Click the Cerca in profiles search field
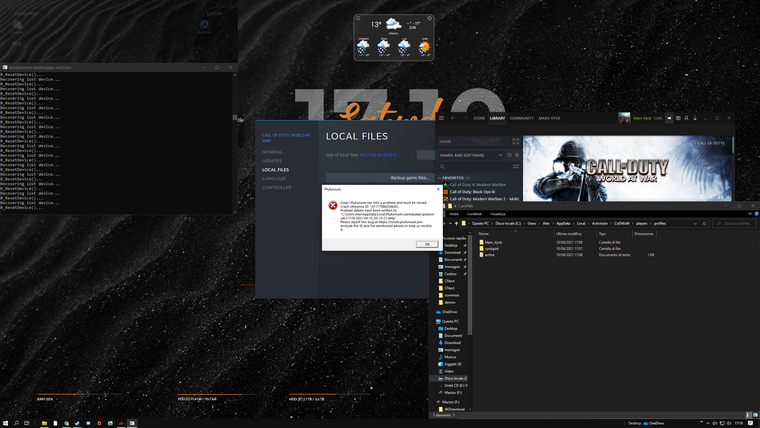The height and width of the screenshot is (428, 760). 734,223
